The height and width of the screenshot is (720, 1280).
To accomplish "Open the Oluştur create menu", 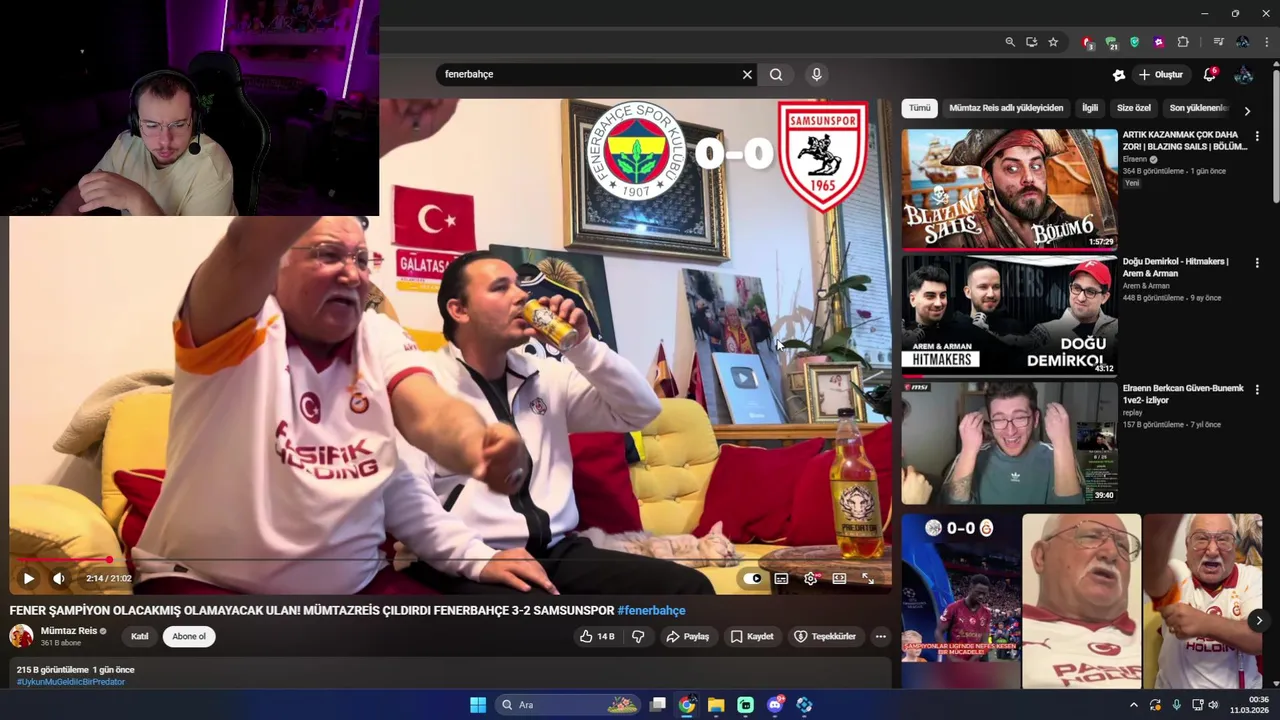I will pyautogui.click(x=1160, y=75).
